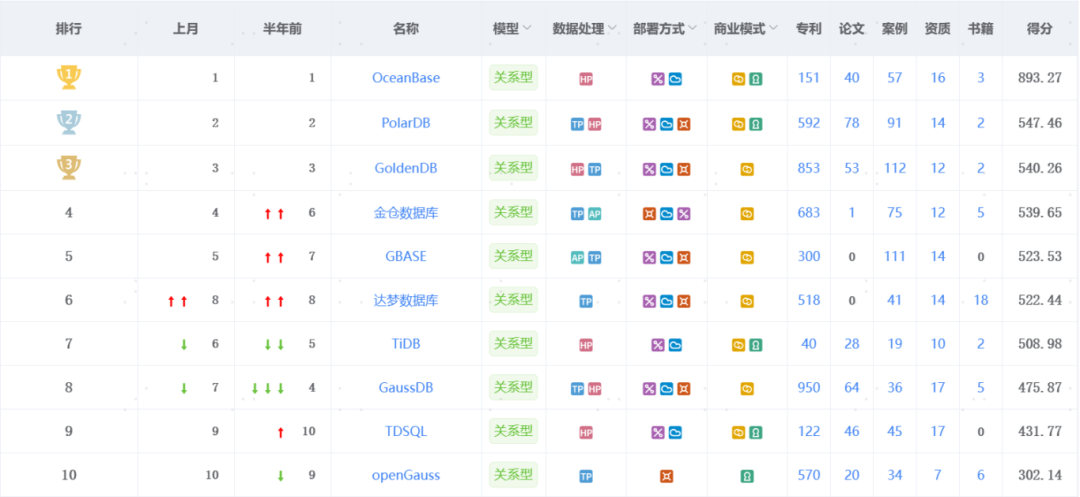Screen dimensions: 1080x497
Task: Click the 得分 column header
Action: pyautogui.click(x=1039, y=29)
